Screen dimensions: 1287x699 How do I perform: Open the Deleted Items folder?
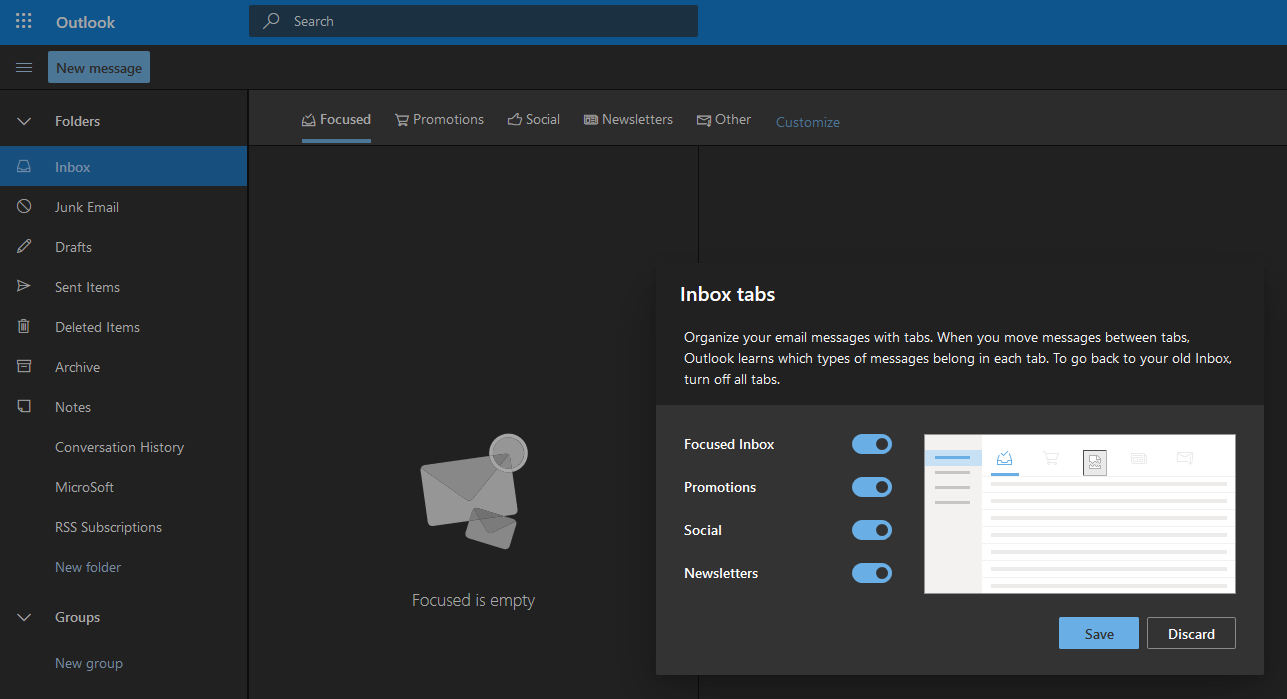pyautogui.click(x=123, y=327)
